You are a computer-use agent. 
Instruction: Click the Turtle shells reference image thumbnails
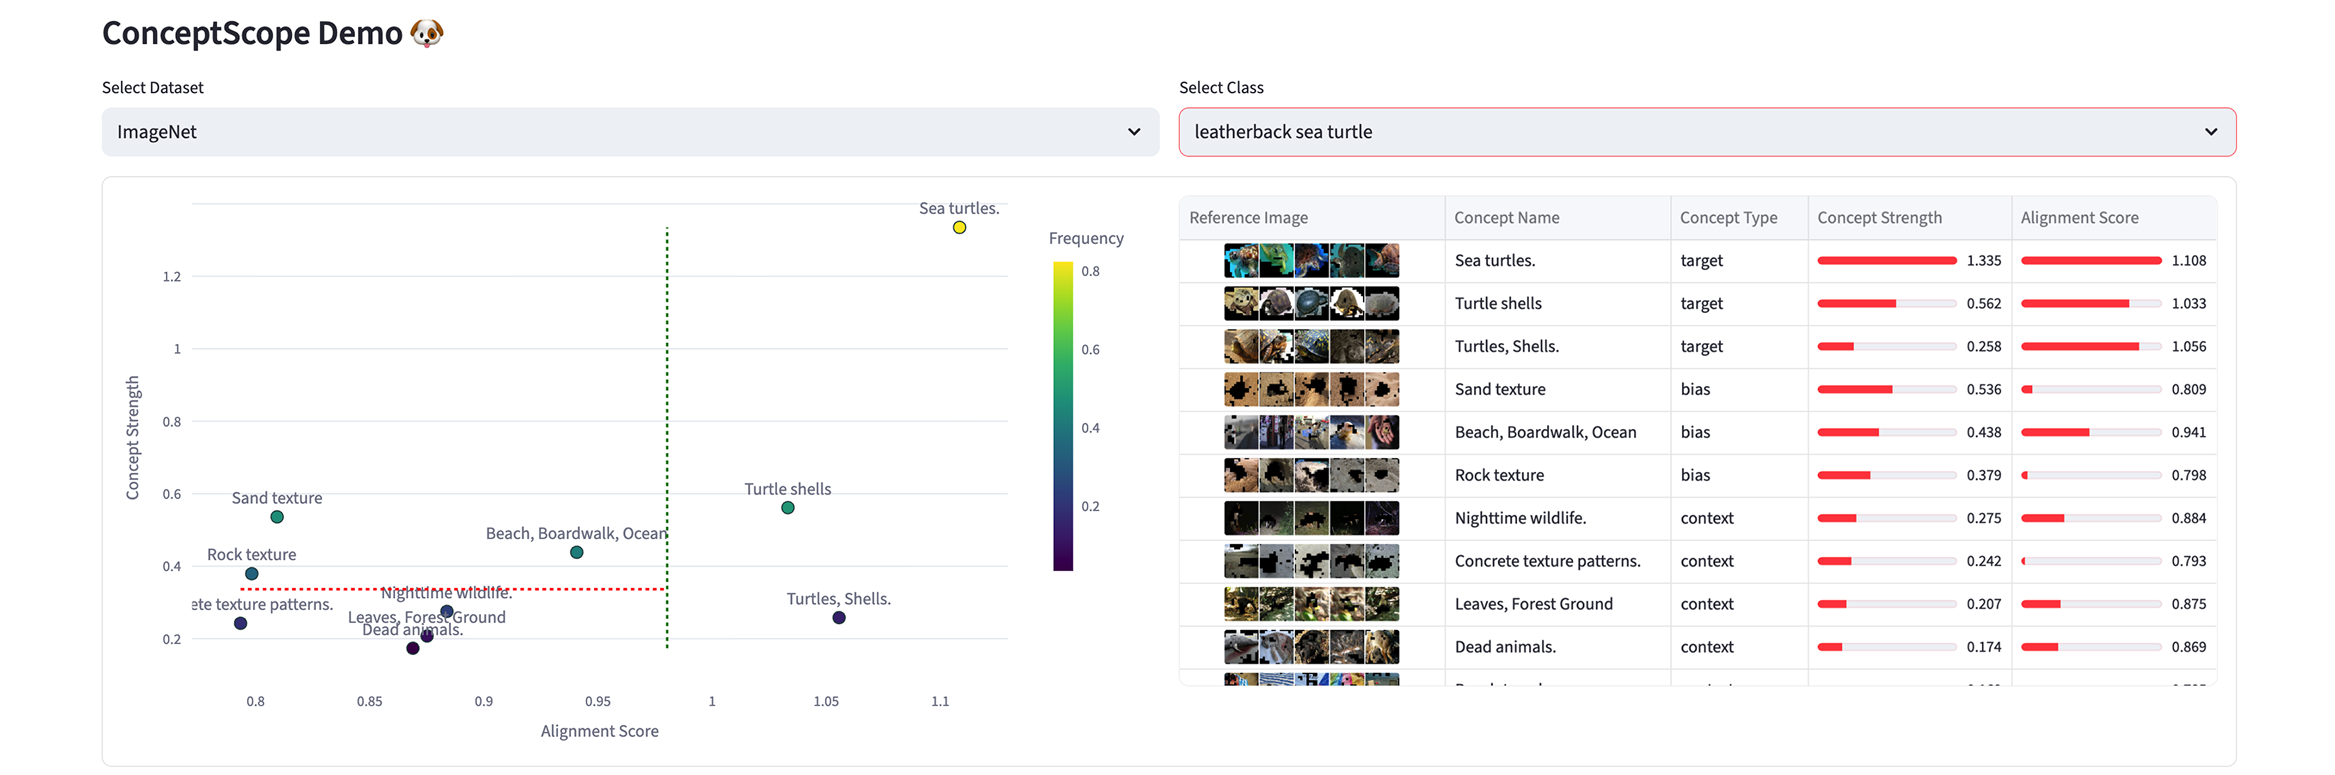(x=1311, y=304)
